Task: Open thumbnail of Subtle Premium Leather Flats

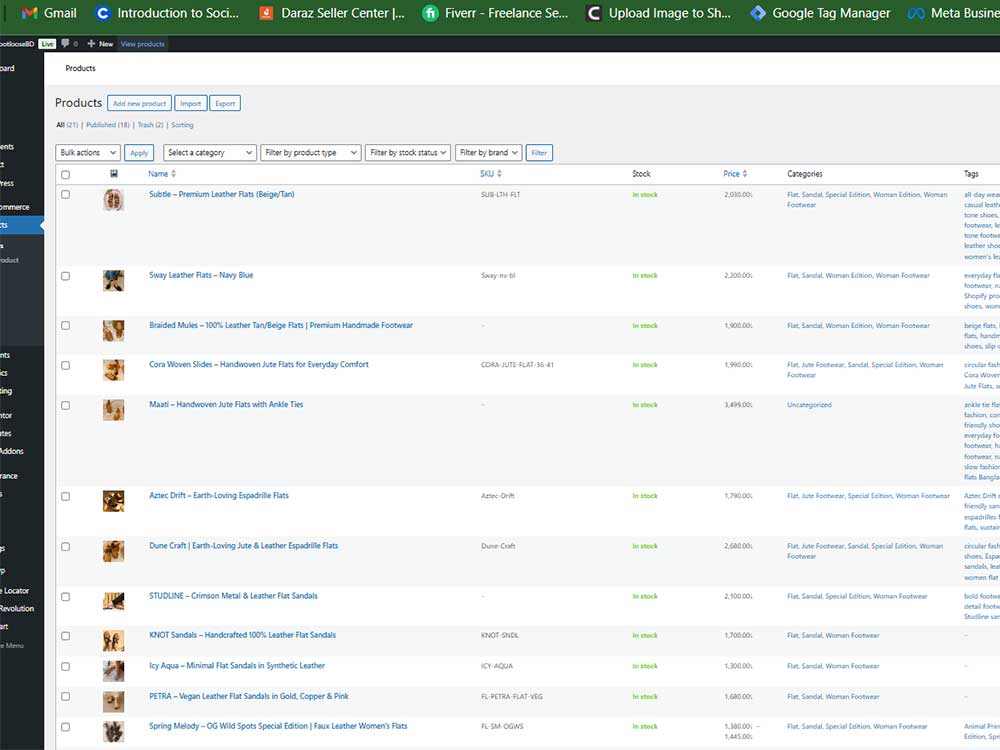Action: 114,200
